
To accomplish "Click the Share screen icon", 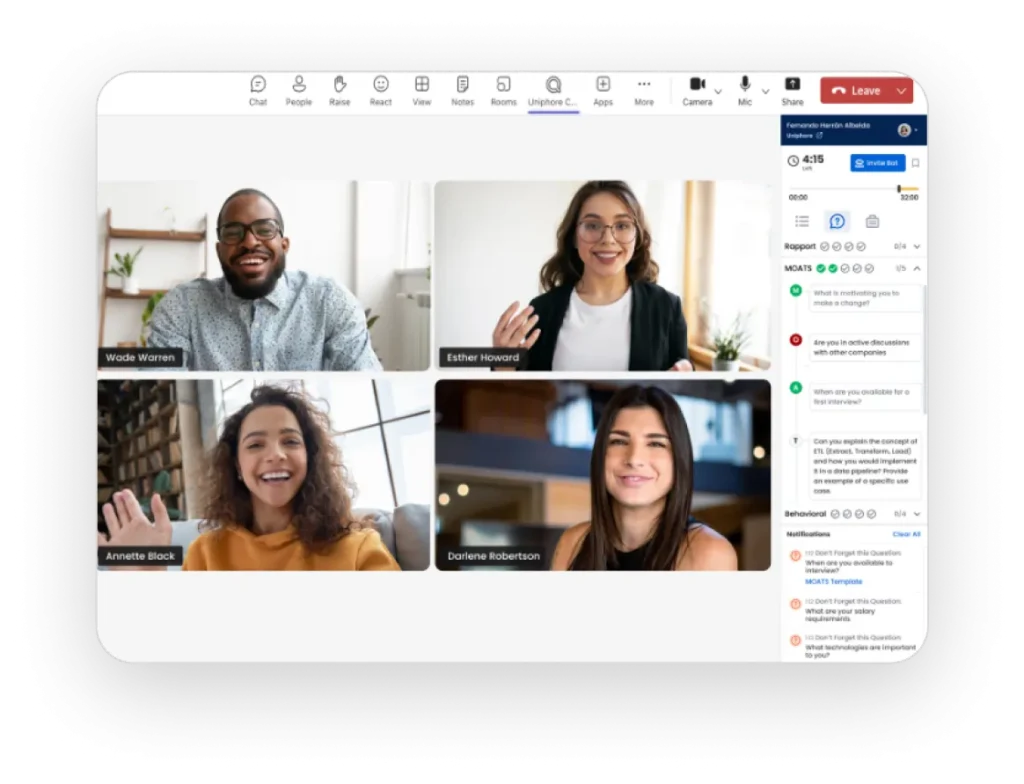I will click(792, 90).
